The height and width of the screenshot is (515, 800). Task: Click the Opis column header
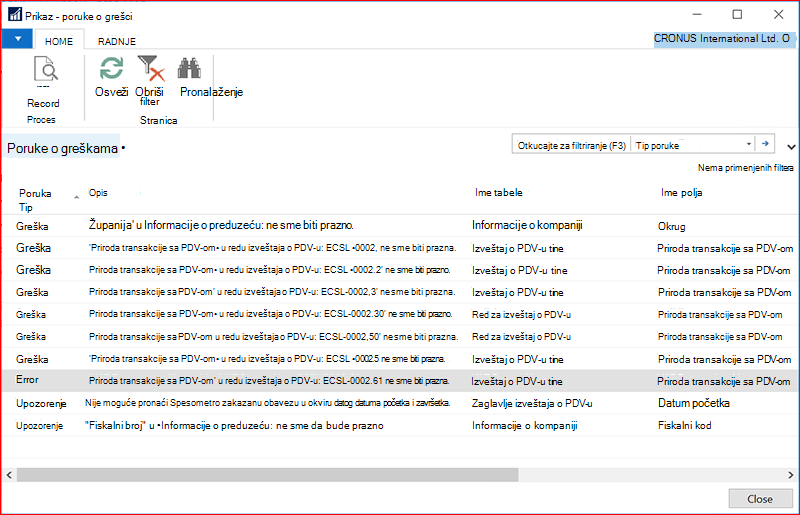click(98, 192)
